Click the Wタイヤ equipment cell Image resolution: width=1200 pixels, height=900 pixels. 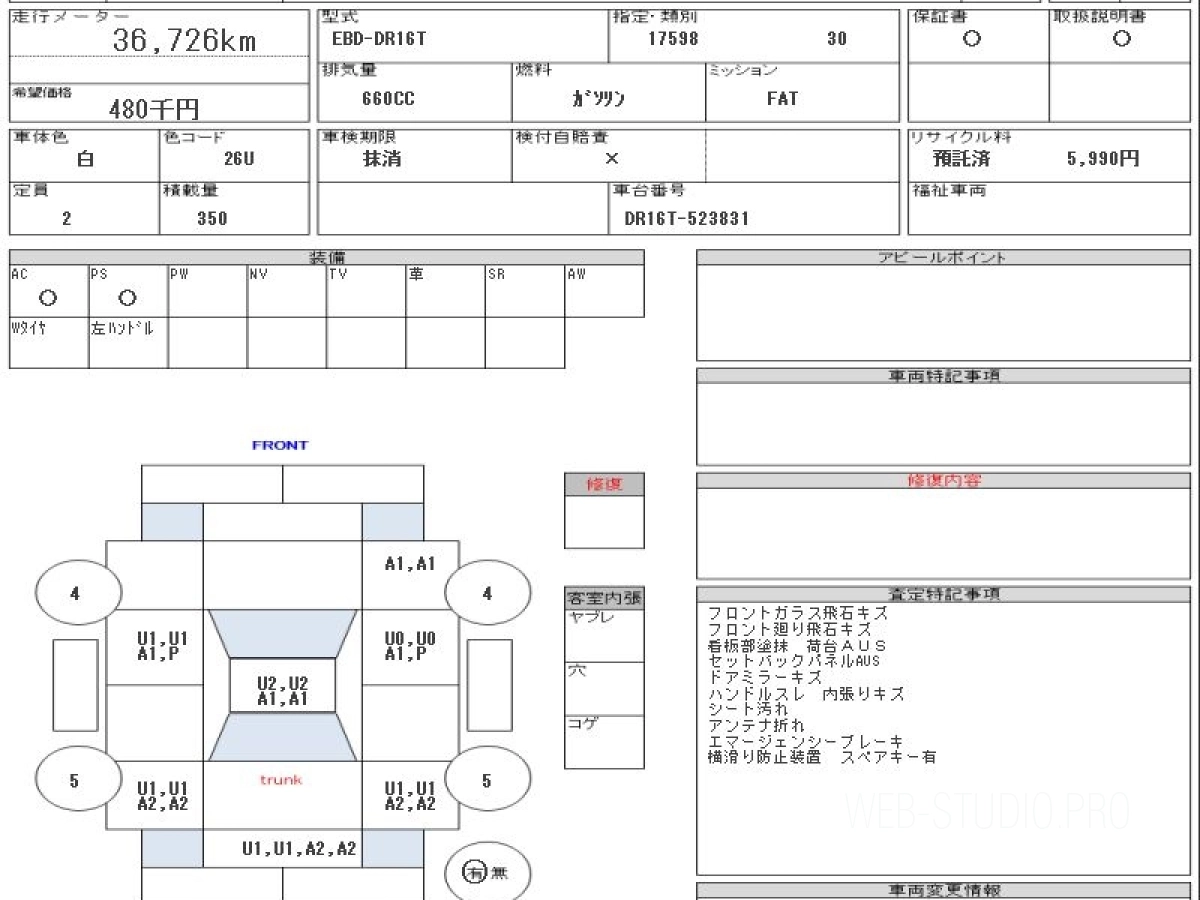click(49, 343)
